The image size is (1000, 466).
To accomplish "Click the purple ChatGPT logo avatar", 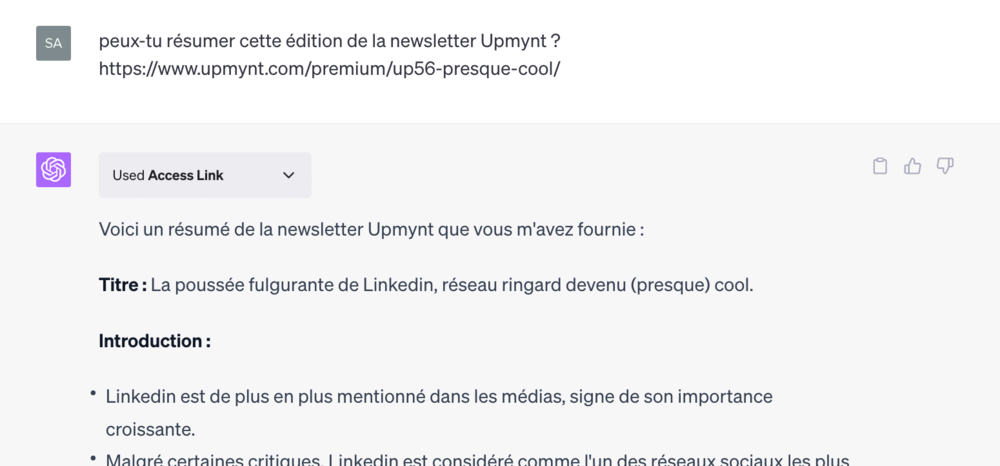I will pyautogui.click(x=54, y=170).
